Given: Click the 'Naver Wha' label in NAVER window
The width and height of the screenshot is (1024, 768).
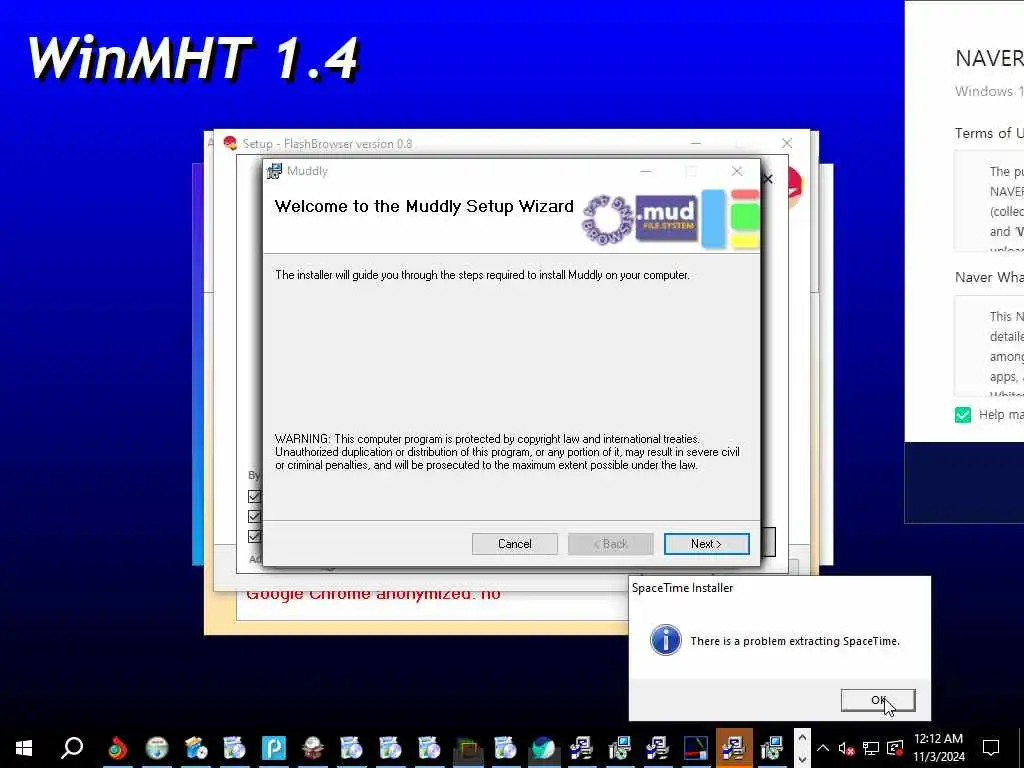Looking at the screenshot, I should (989, 278).
